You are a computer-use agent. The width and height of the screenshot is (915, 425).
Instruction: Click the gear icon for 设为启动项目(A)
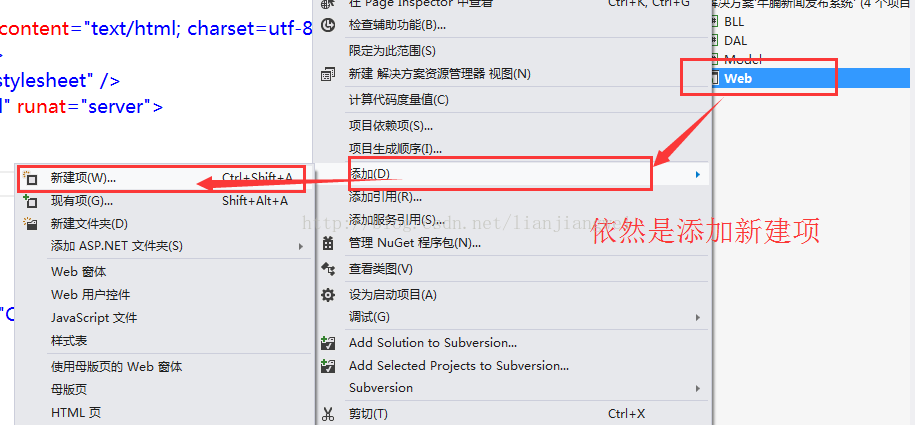click(329, 295)
